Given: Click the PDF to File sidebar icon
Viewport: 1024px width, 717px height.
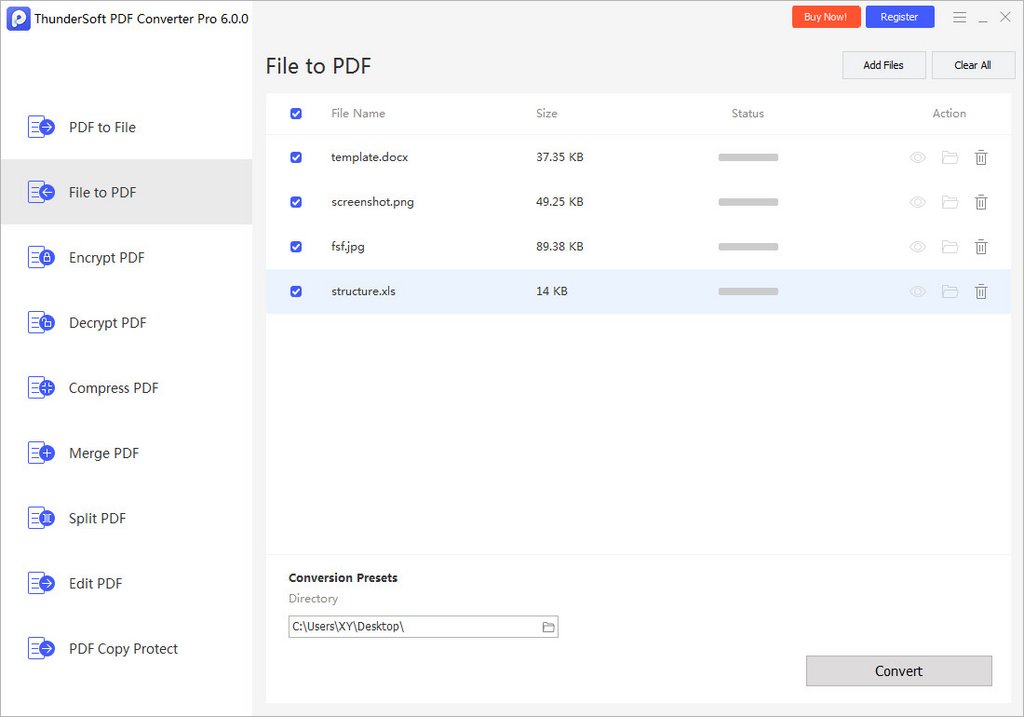Looking at the screenshot, I should [x=41, y=127].
